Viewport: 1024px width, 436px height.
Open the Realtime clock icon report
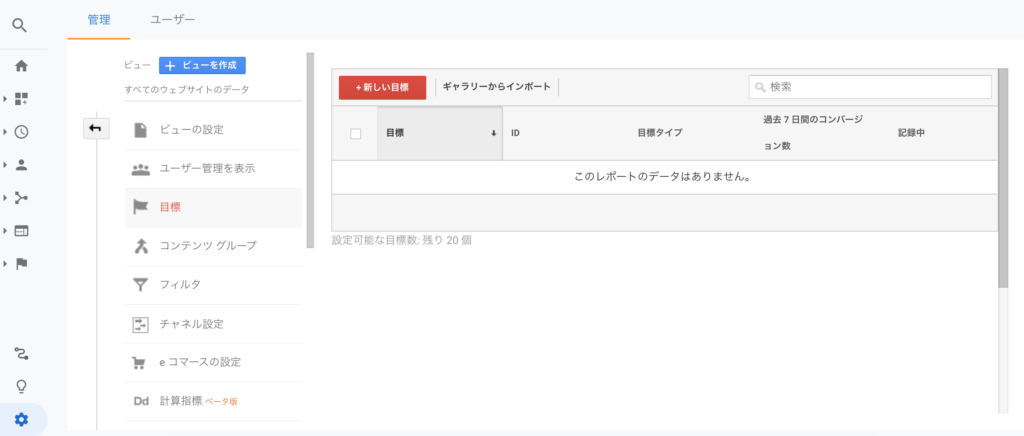[x=21, y=132]
